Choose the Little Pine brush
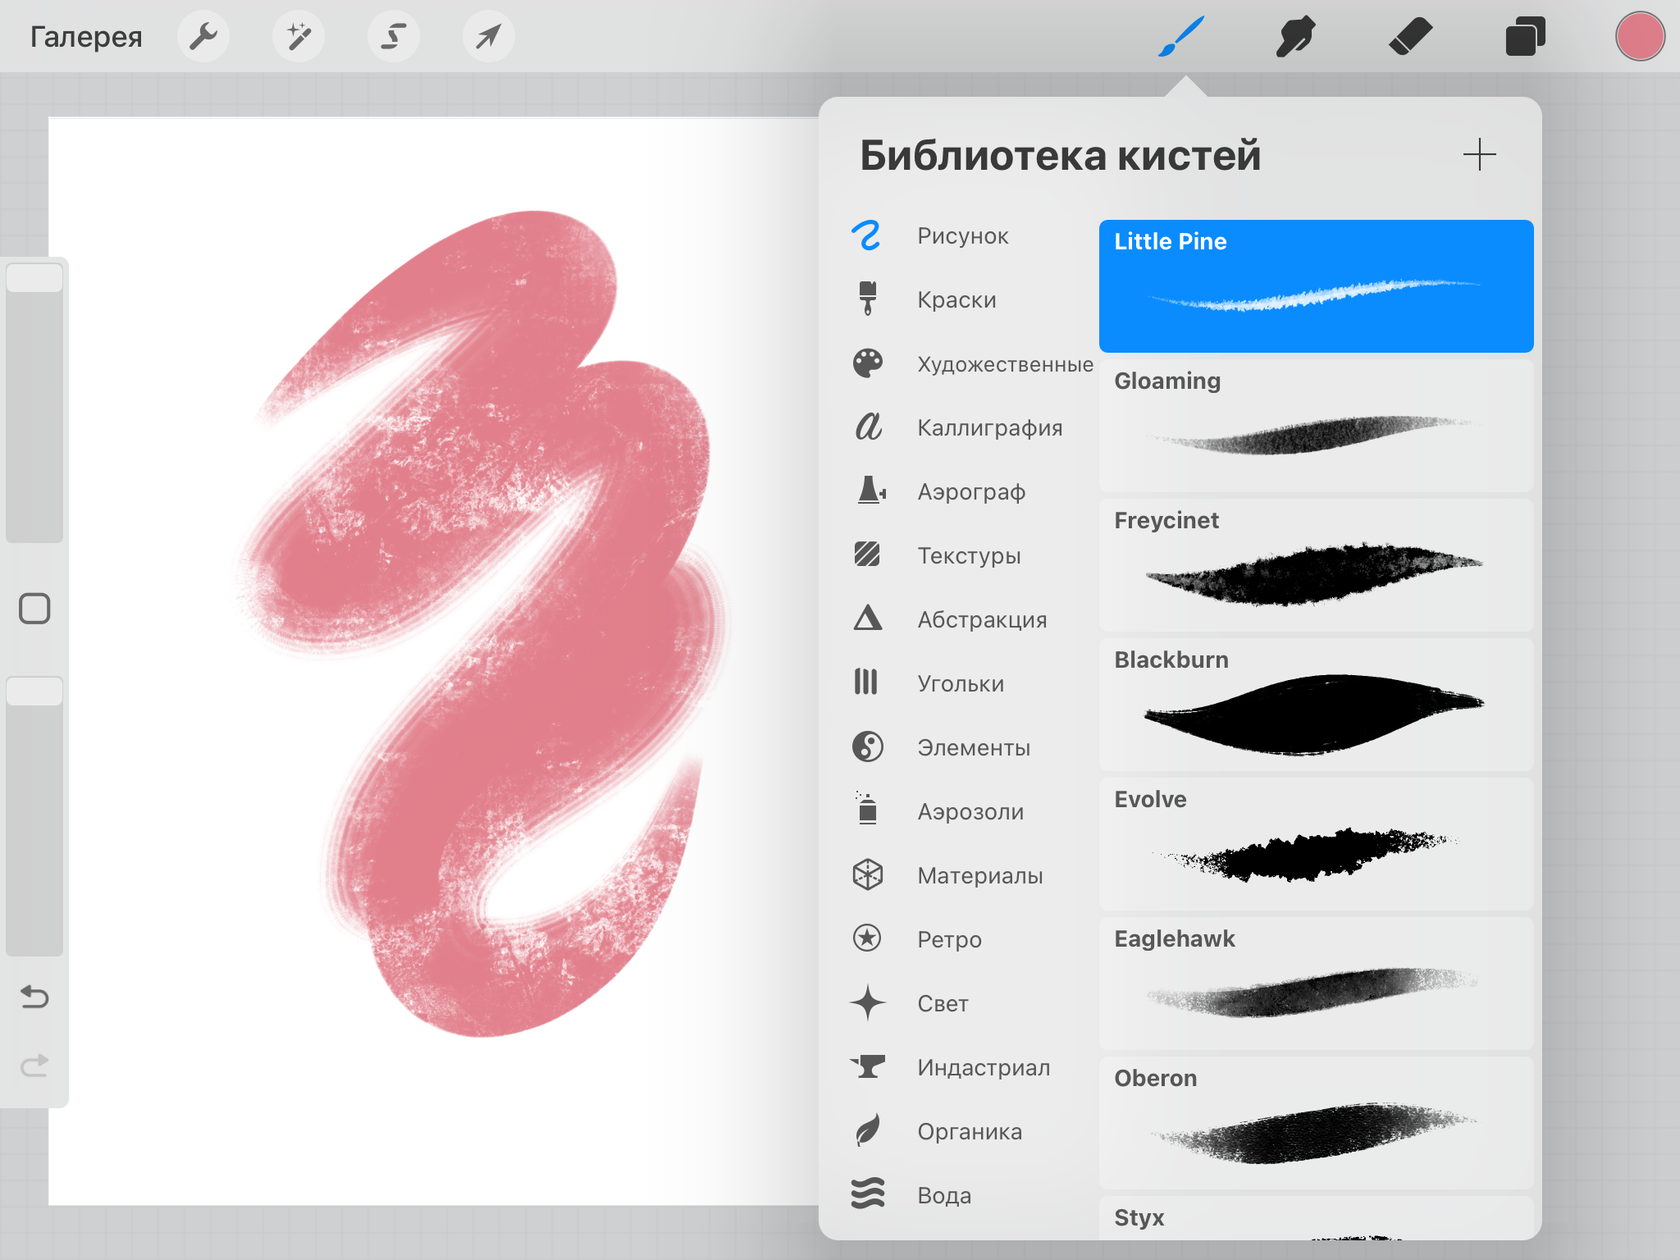 [x=1316, y=286]
